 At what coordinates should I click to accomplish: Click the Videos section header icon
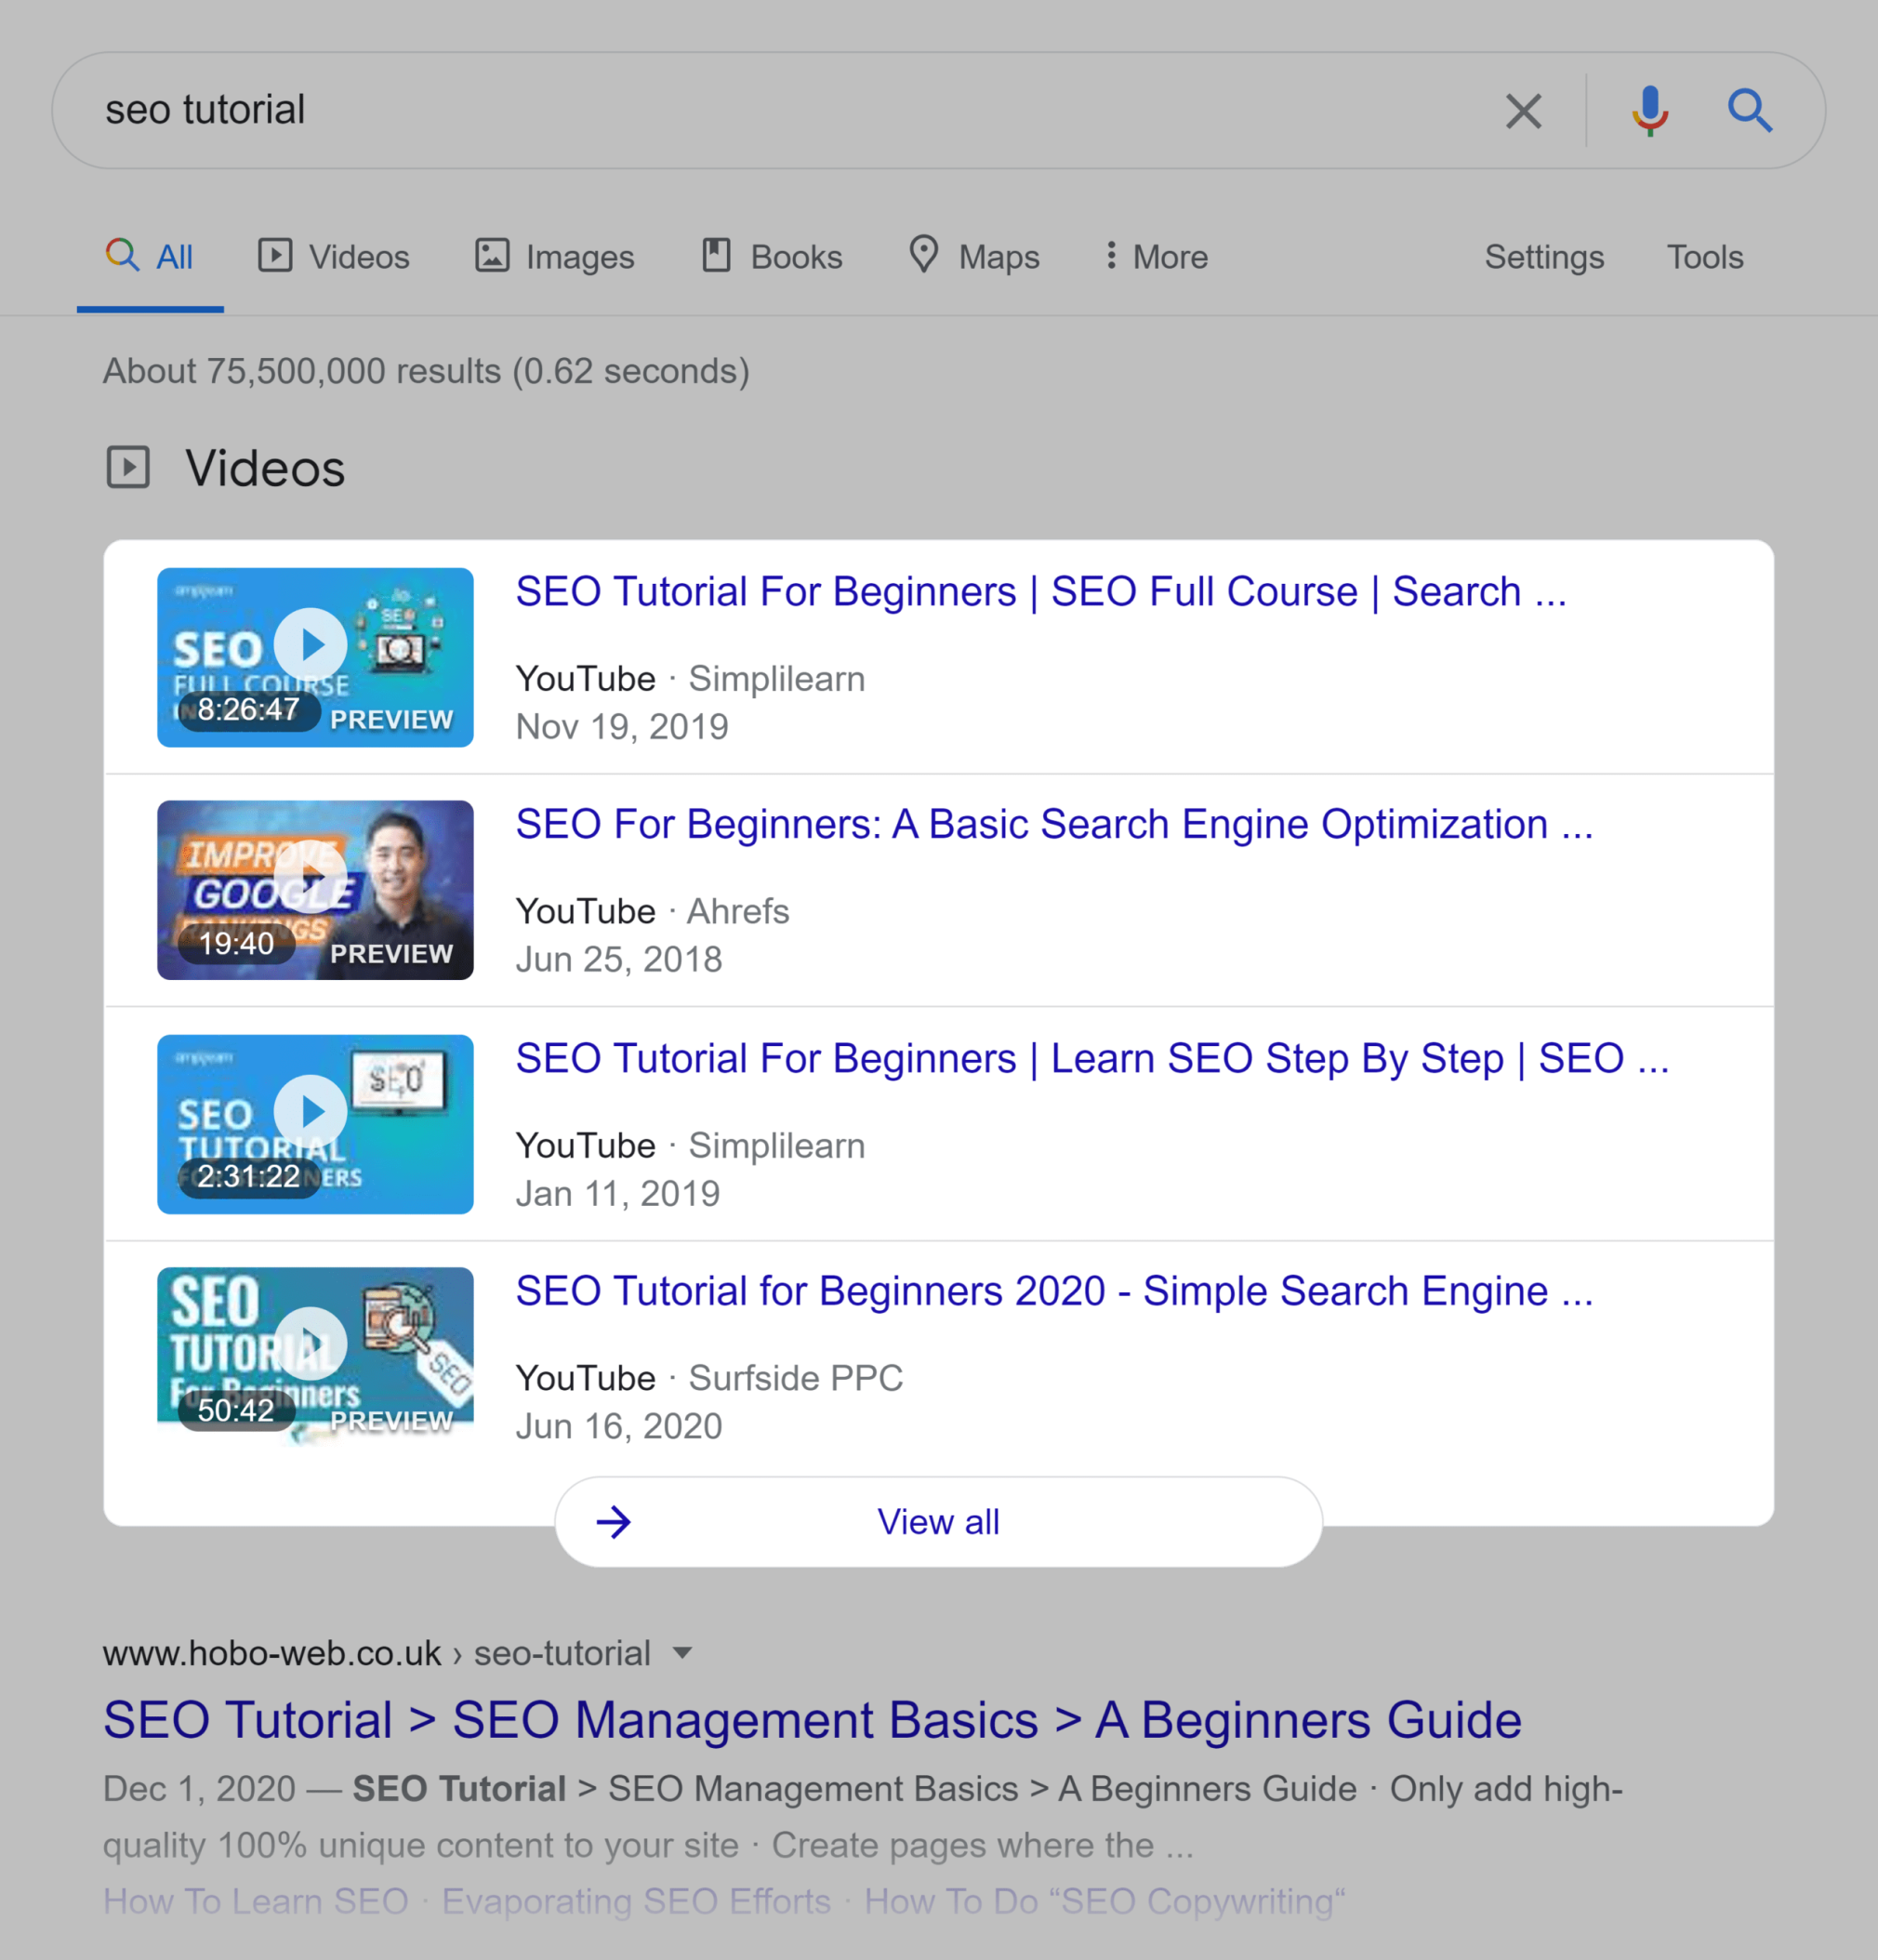coord(128,466)
